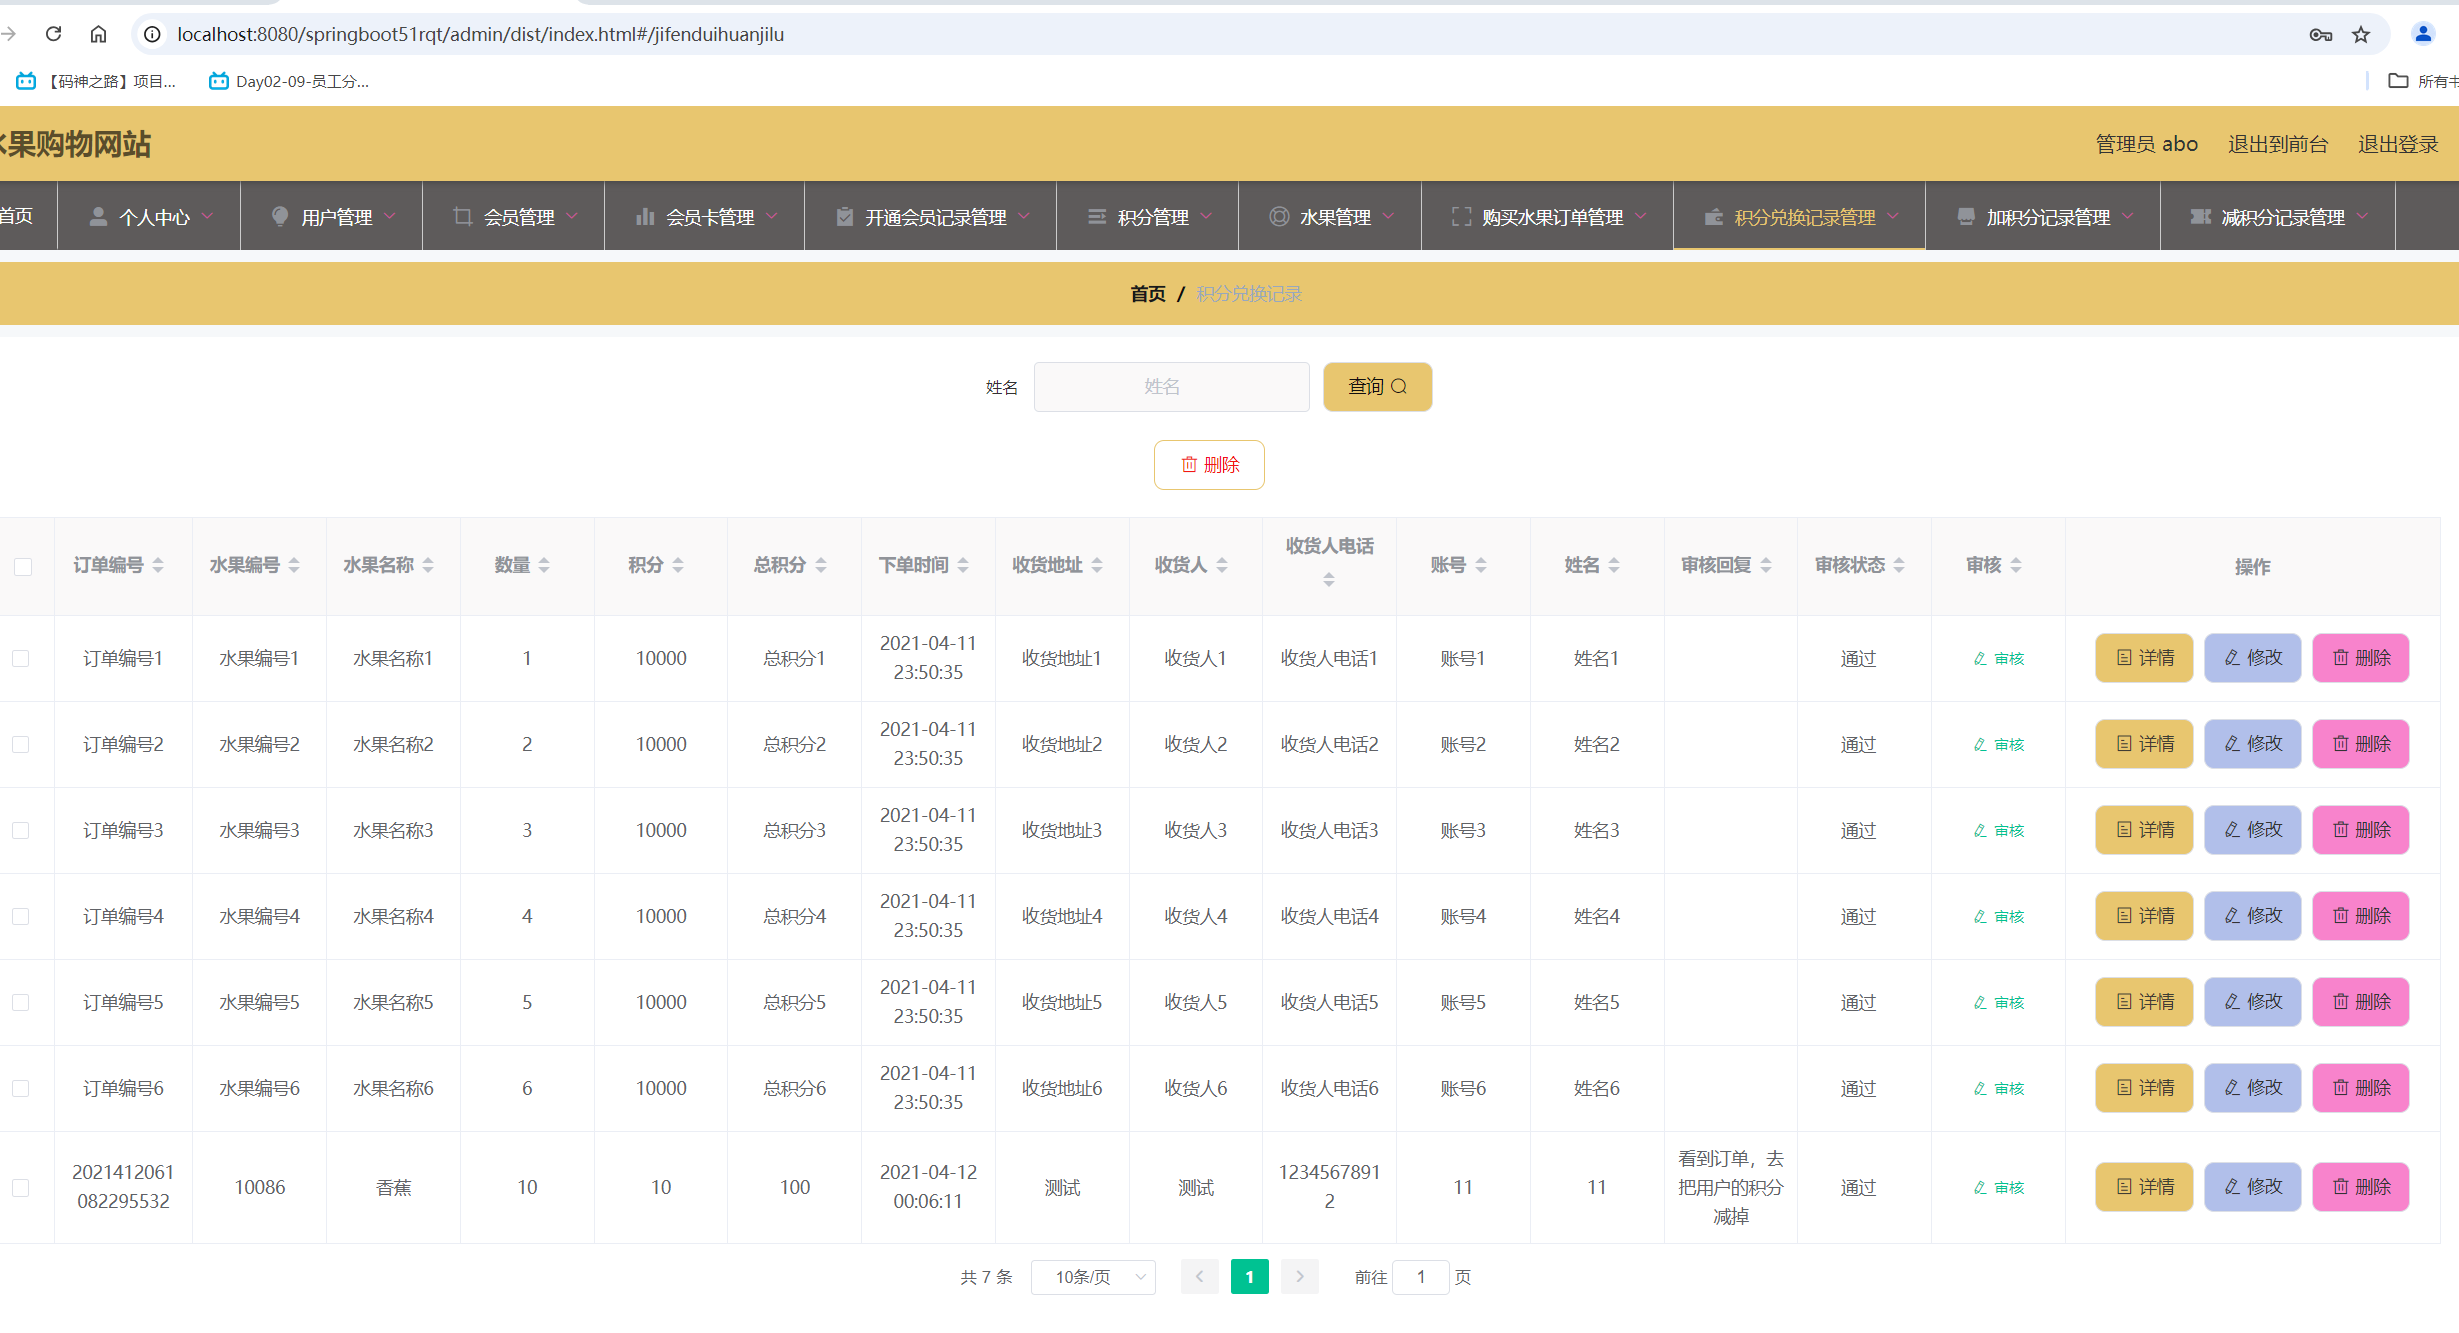Open browser profile avatar icon
This screenshot has height=1333, width=2459.
coord(2423,34)
